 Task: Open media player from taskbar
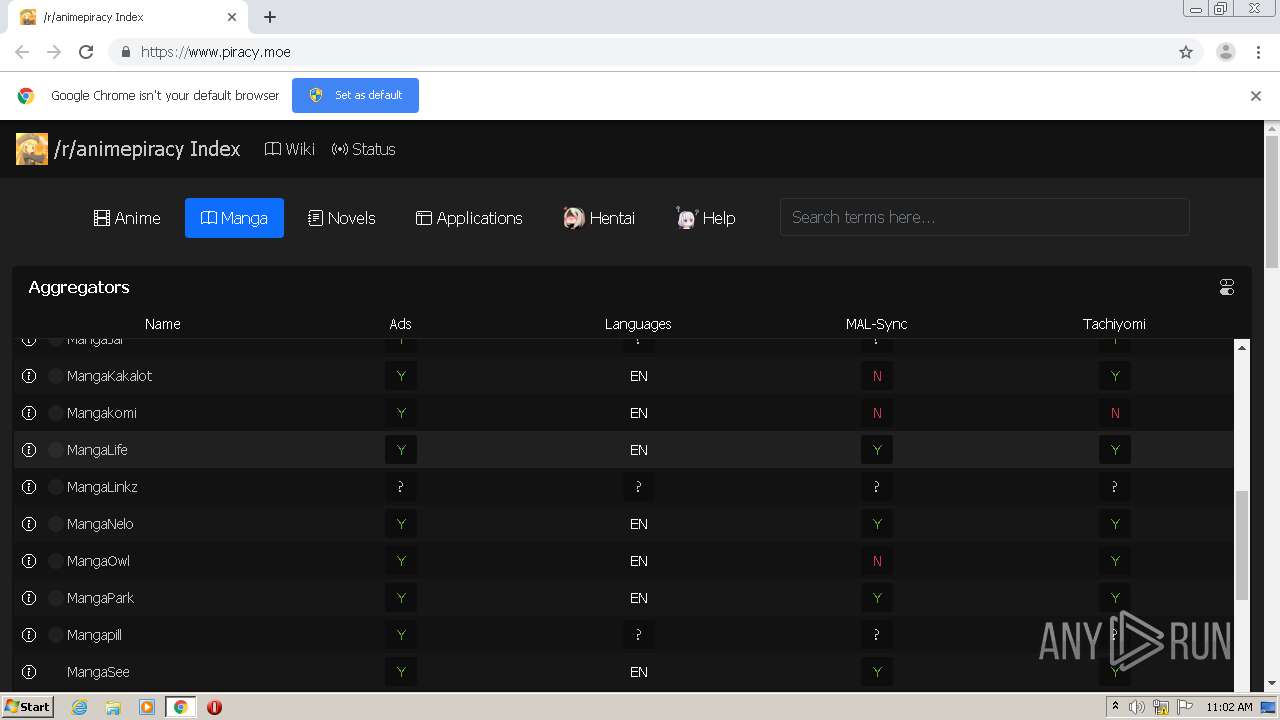coord(147,707)
